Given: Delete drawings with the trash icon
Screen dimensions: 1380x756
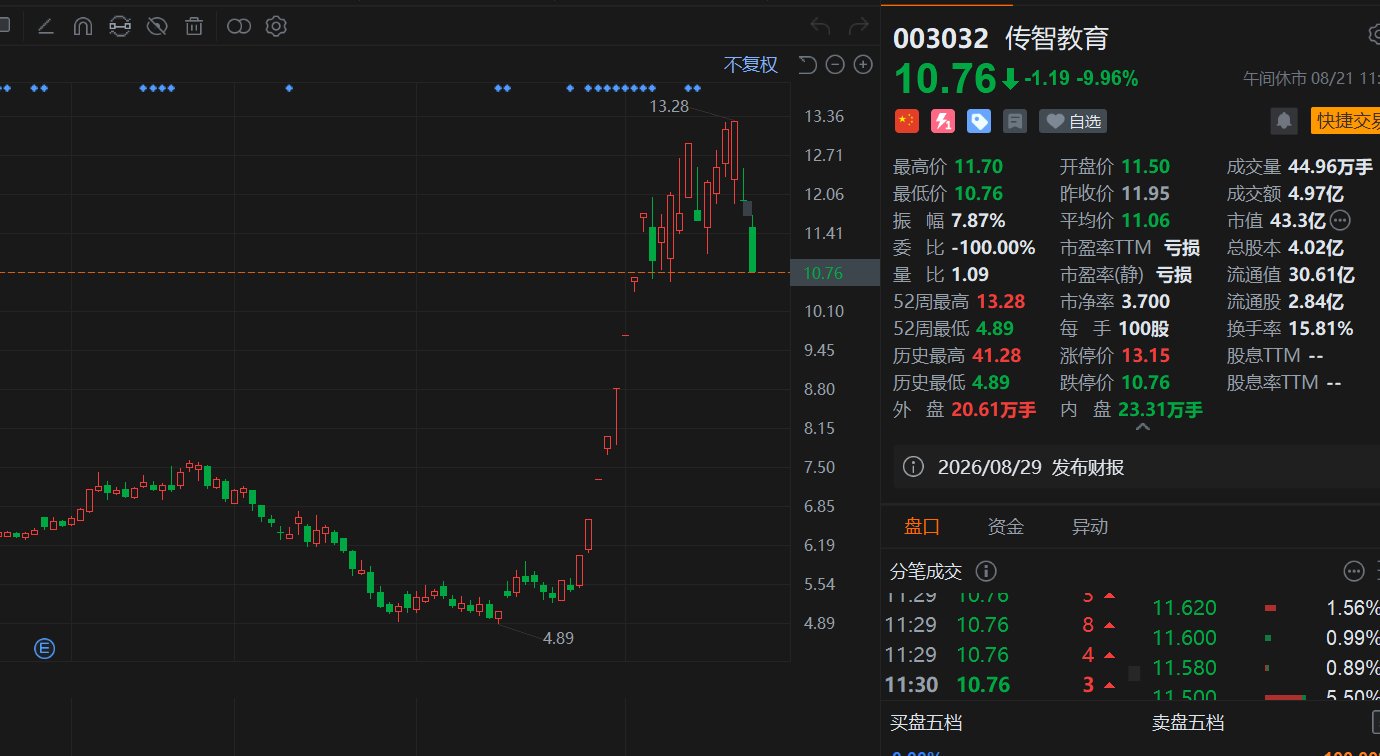Looking at the screenshot, I should coord(195,26).
